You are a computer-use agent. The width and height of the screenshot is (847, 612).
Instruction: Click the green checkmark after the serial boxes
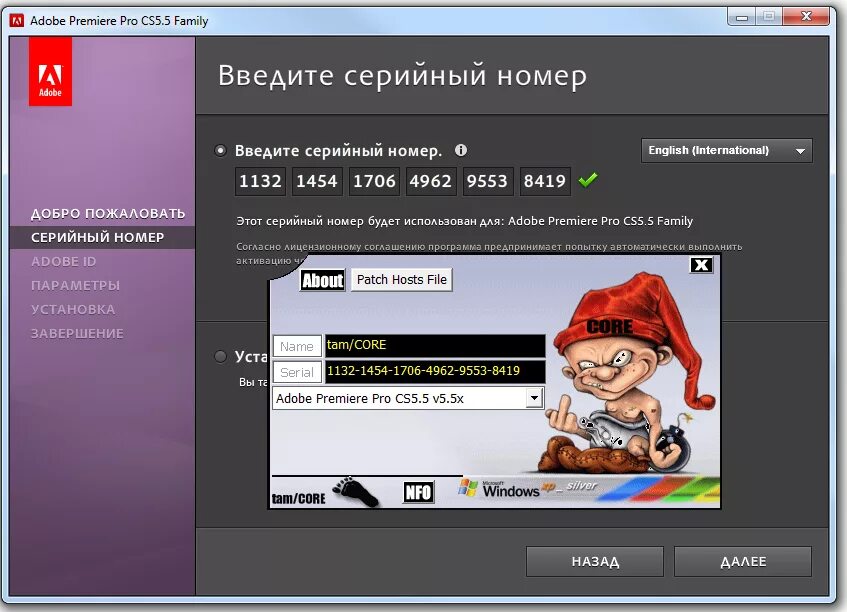point(588,179)
